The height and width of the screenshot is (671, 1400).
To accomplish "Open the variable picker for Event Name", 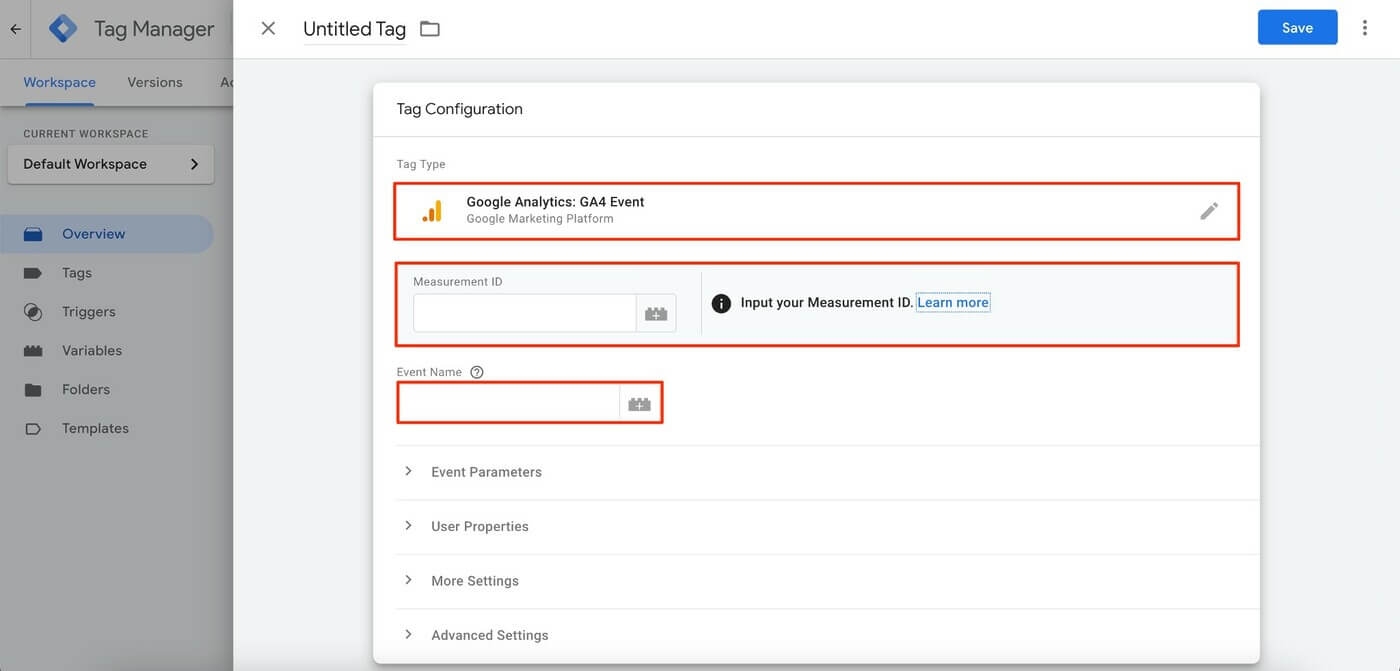I will tap(640, 403).
